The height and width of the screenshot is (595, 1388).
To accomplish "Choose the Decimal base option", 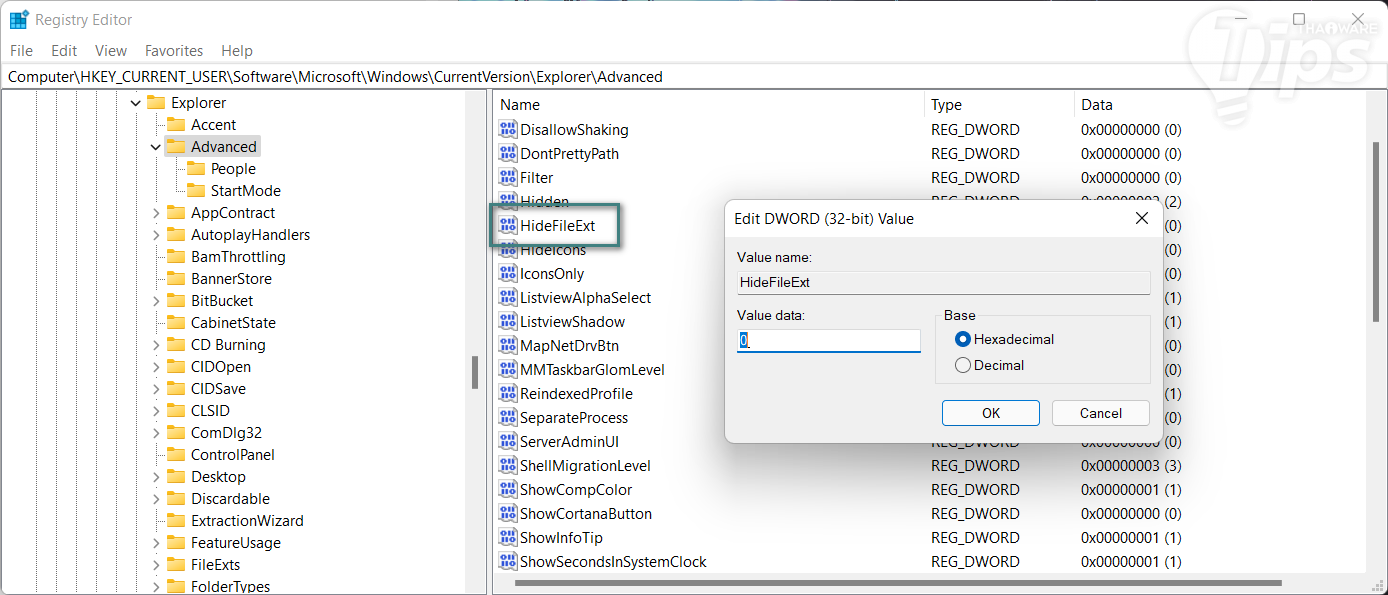I will [963, 365].
